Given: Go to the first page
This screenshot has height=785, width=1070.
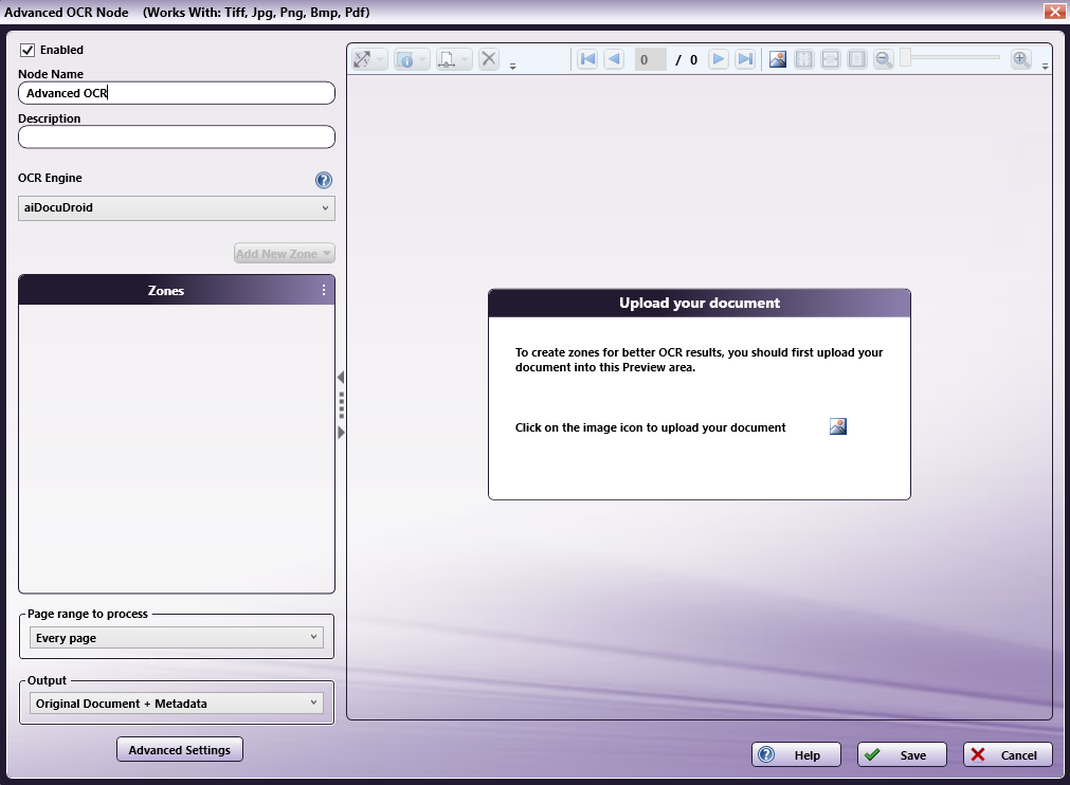Looking at the screenshot, I should point(588,59).
